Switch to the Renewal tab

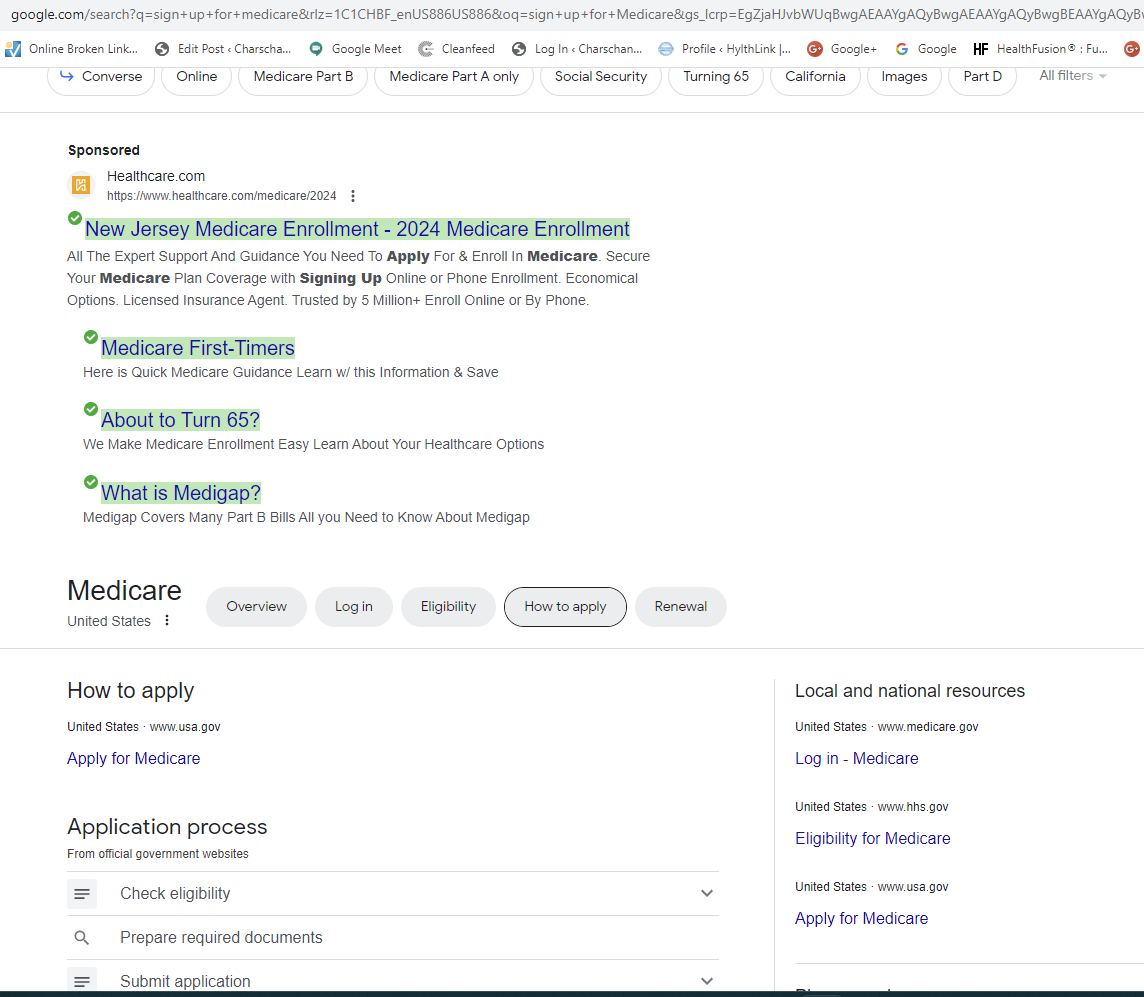click(x=681, y=607)
